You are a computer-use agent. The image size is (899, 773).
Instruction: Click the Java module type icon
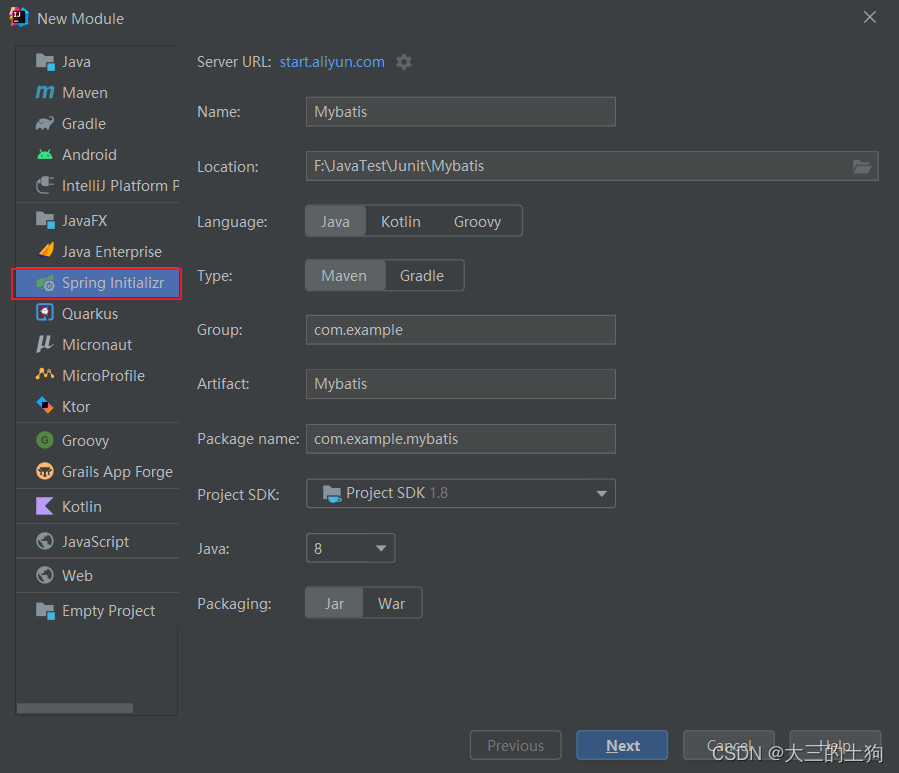pyautogui.click(x=45, y=61)
